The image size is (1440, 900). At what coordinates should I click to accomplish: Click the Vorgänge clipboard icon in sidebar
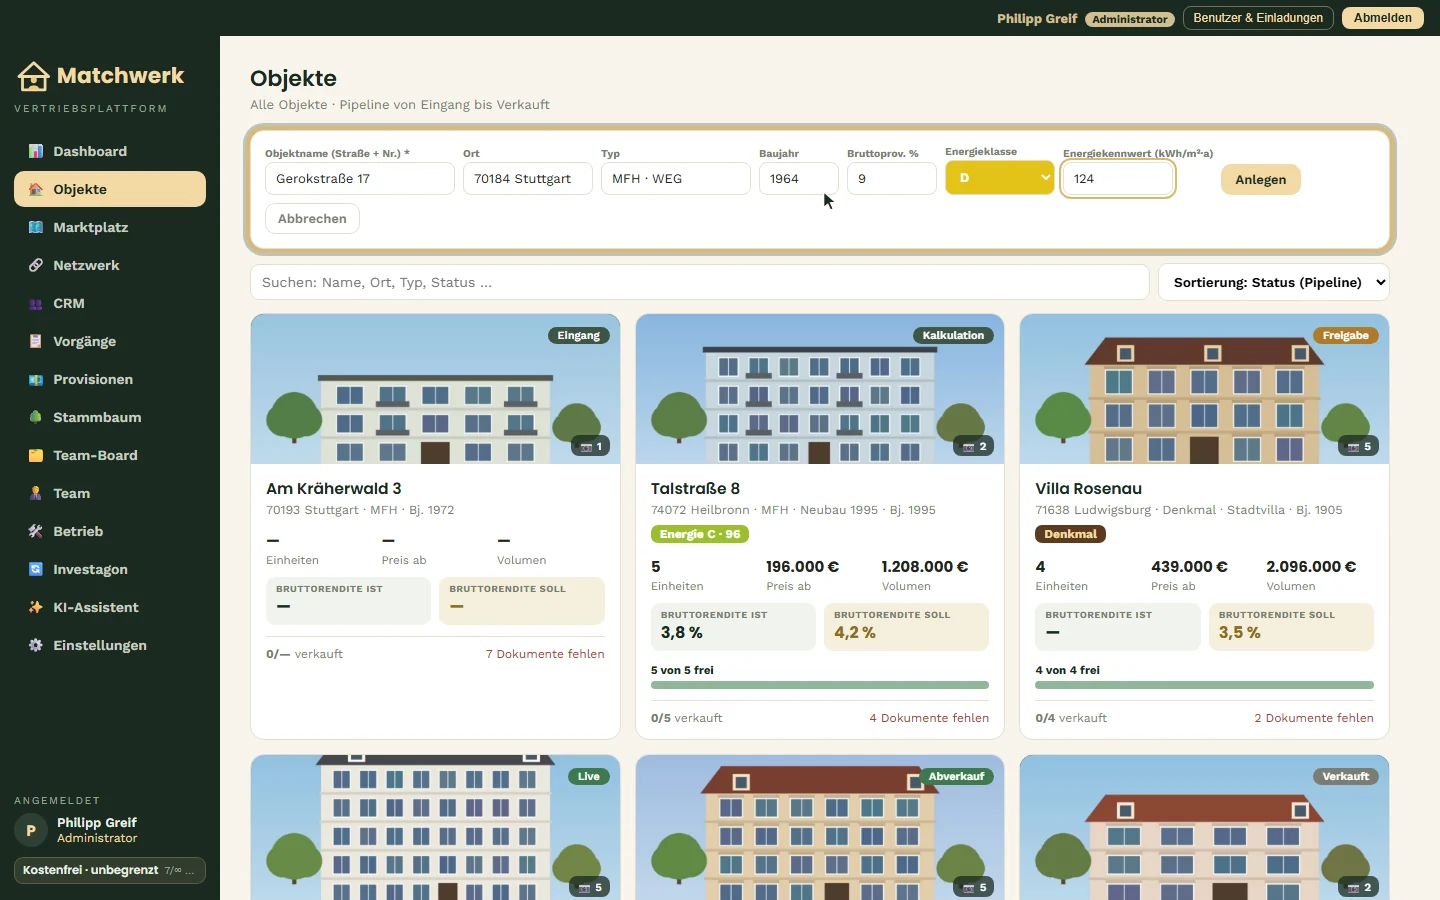pos(36,341)
